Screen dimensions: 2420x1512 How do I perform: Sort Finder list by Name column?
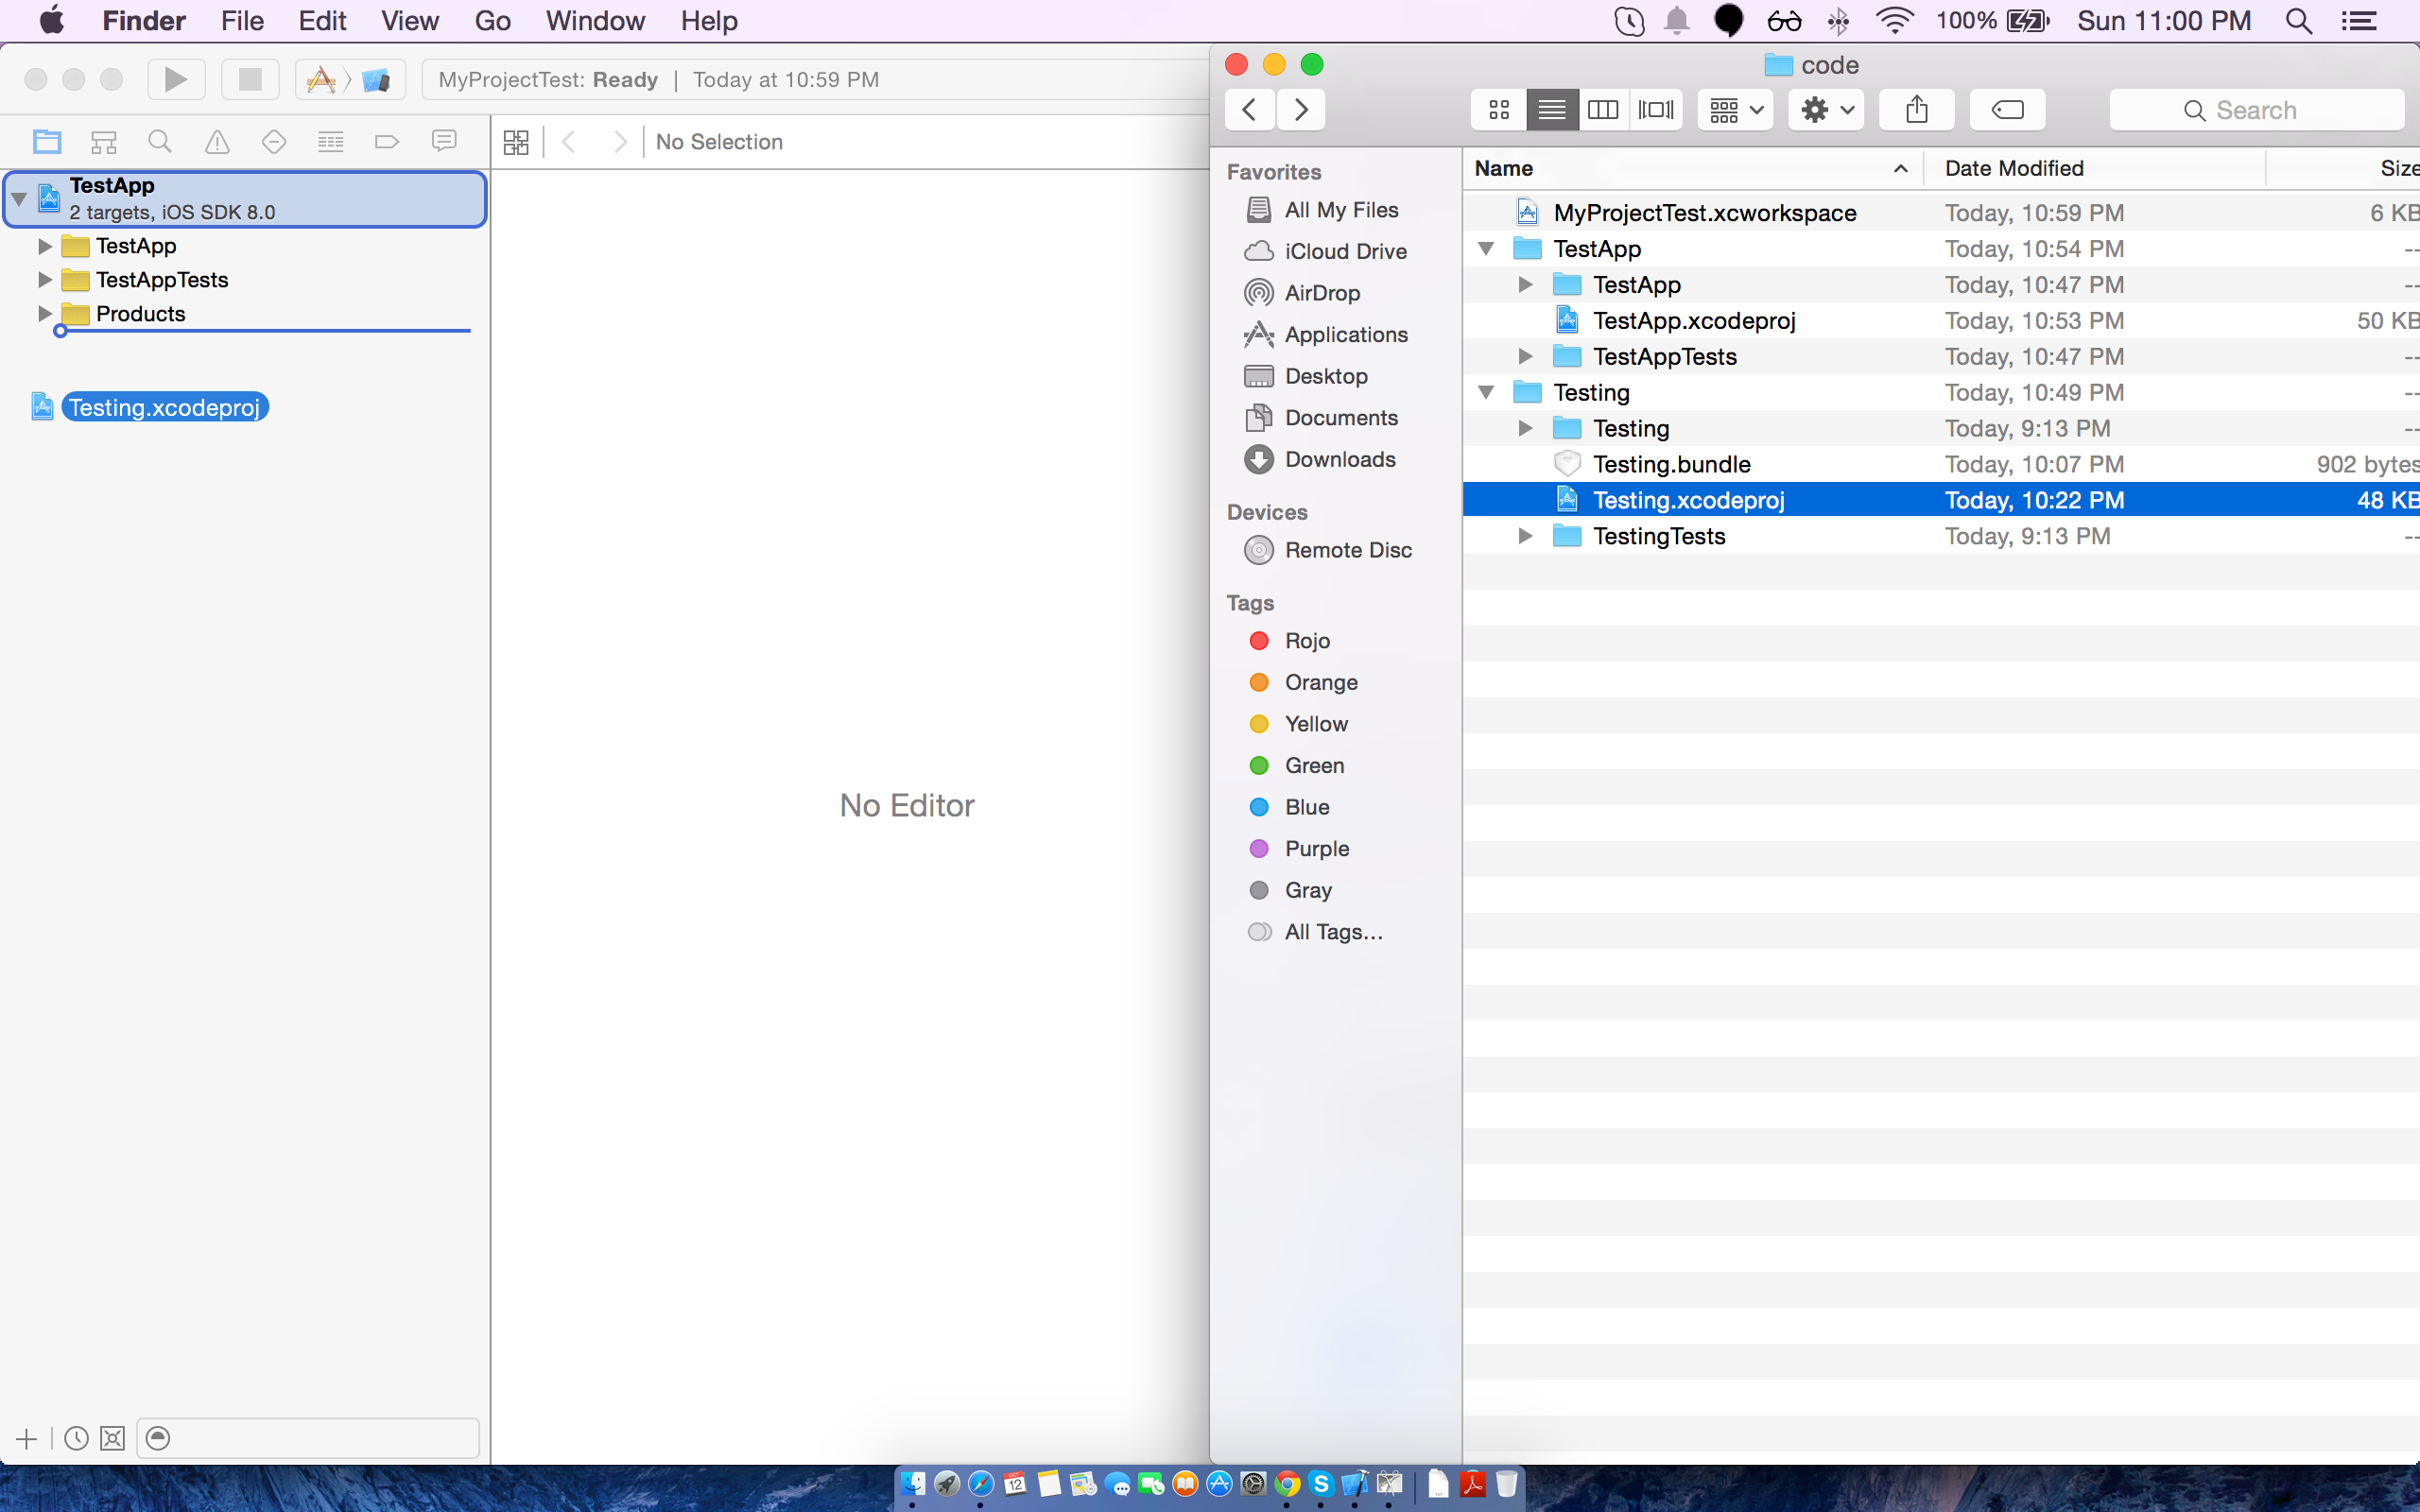[1692, 169]
